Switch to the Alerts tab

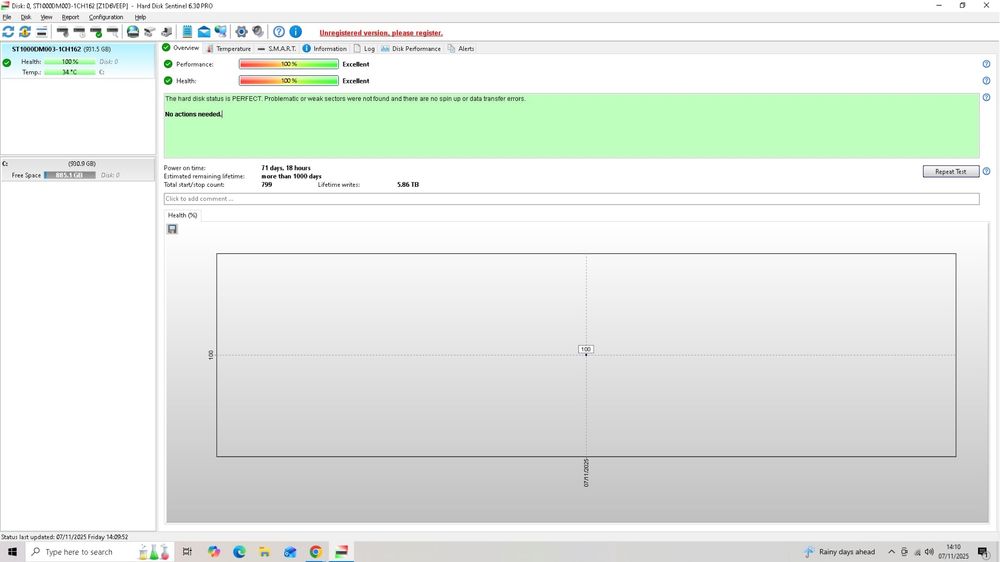click(x=461, y=48)
